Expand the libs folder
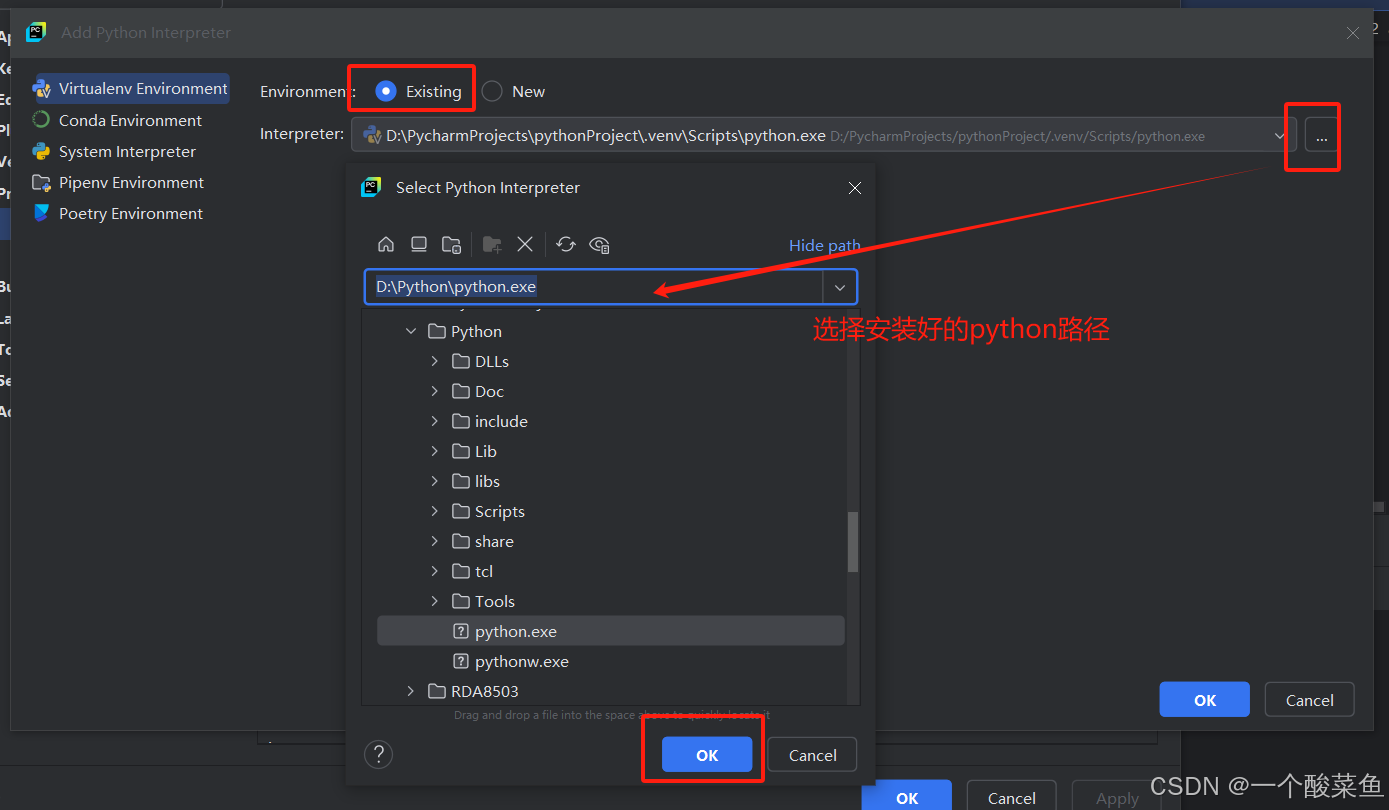1389x810 pixels. [x=435, y=481]
